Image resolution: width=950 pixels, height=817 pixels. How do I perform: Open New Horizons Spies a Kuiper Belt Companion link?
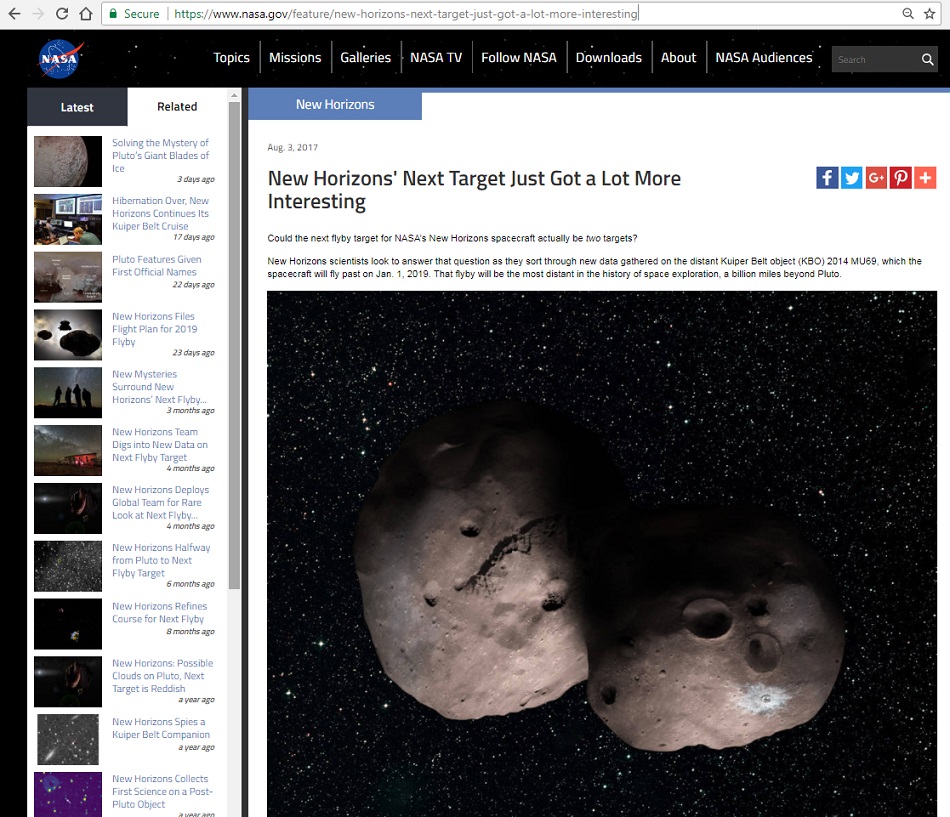pyautogui.click(x=161, y=728)
